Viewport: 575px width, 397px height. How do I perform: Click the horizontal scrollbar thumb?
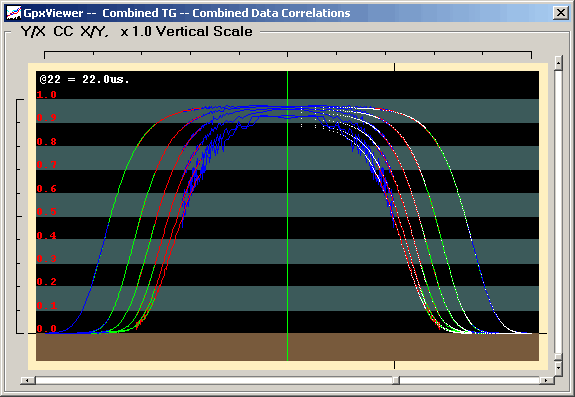tap(396, 380)
